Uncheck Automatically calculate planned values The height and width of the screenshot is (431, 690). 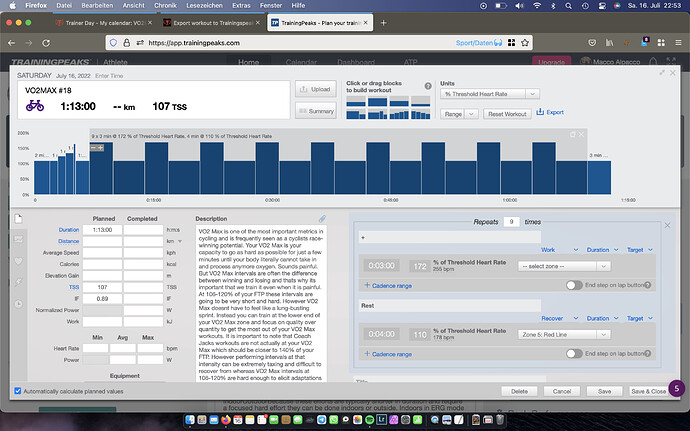click(x=18, y=391)
